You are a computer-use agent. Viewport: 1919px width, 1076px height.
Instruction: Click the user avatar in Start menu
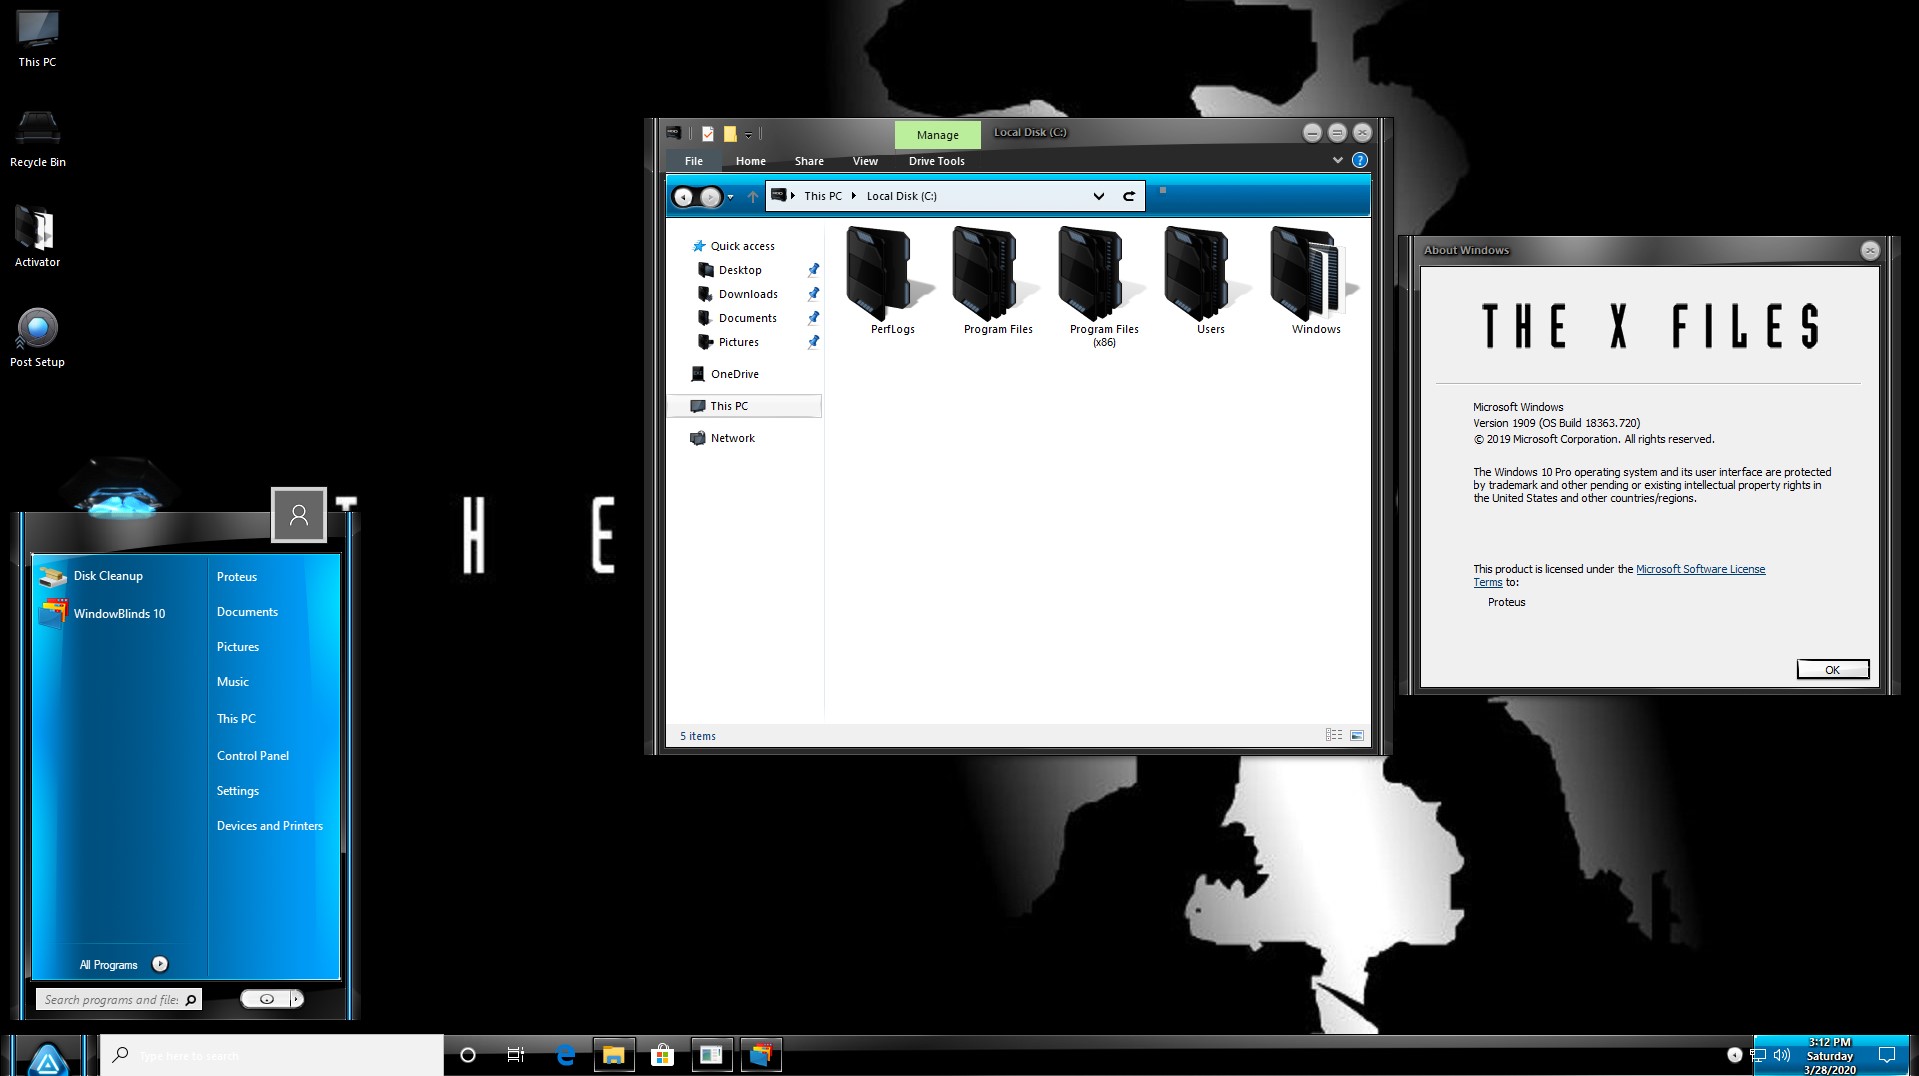[x=298, y=515]
